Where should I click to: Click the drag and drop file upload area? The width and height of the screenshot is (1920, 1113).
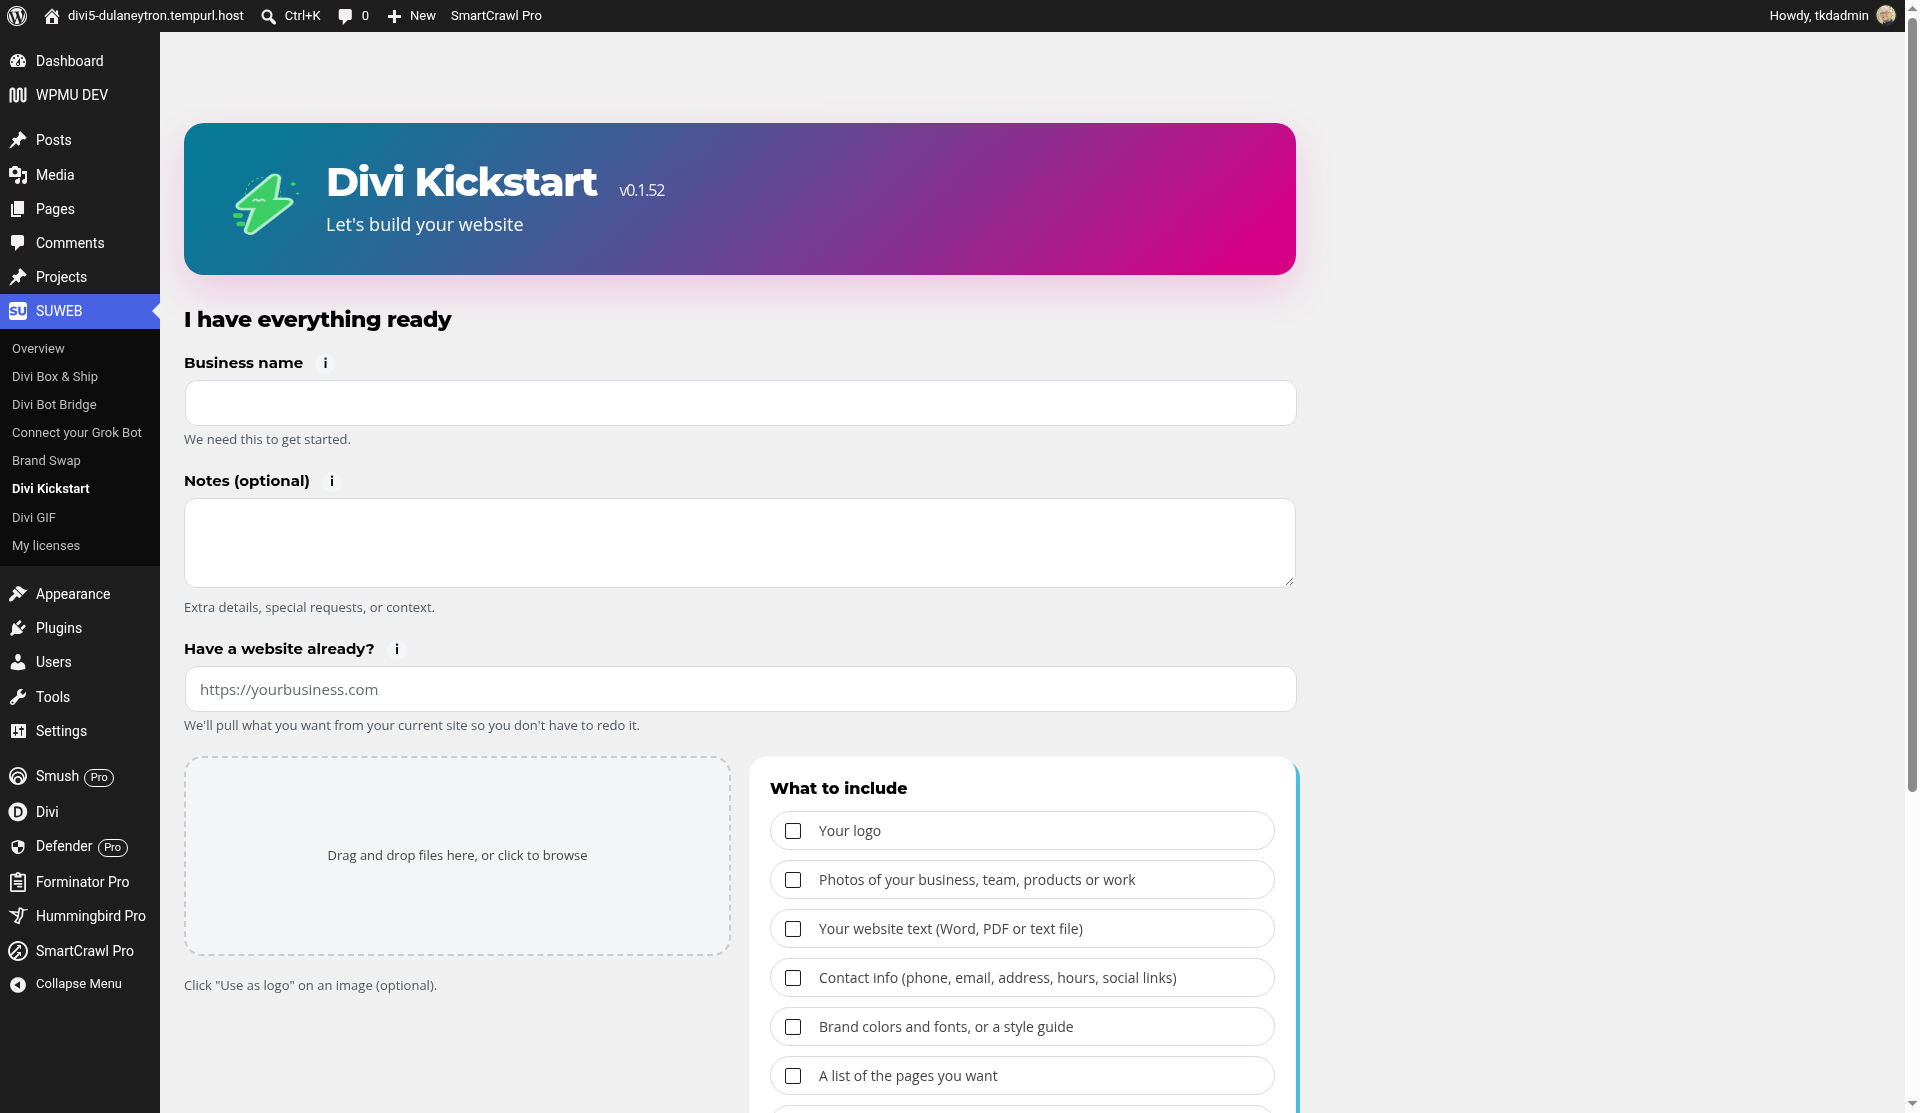tap(457, 856)
